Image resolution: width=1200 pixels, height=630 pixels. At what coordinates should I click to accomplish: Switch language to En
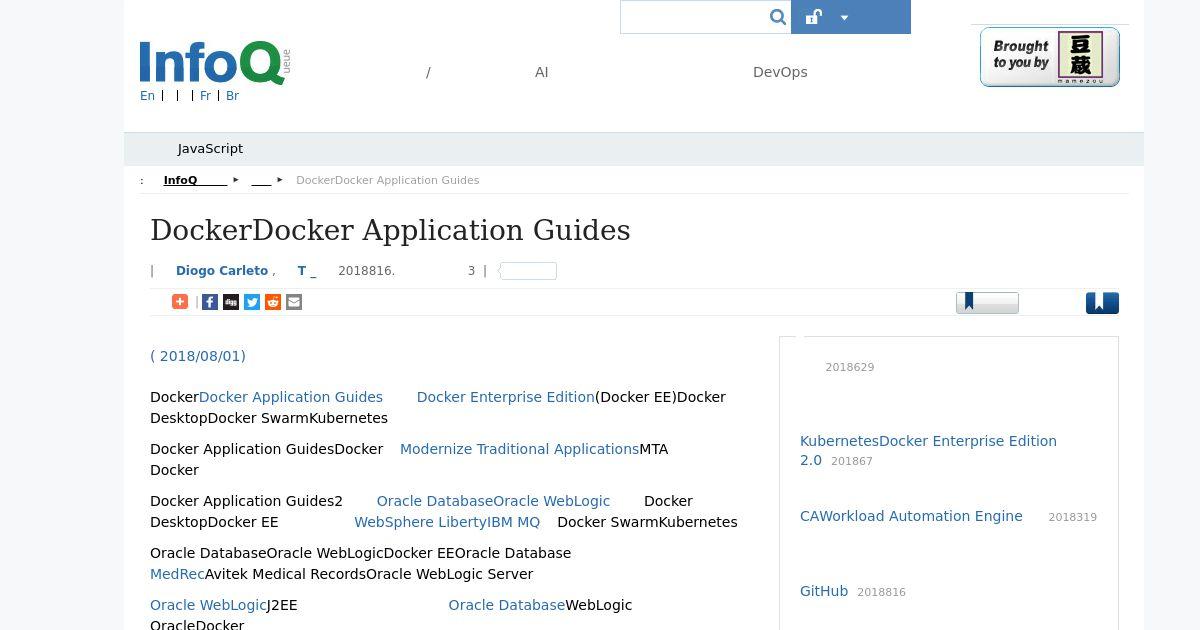click(147, 96)
